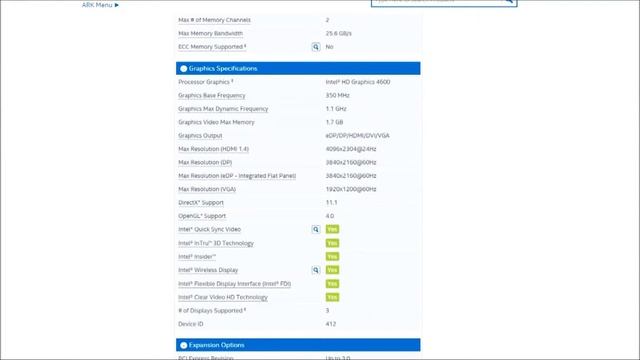This screenshot has height=360, width=640.
Task: Open the Max Resolution (HDMI 1.4) link
Action: 213,149
